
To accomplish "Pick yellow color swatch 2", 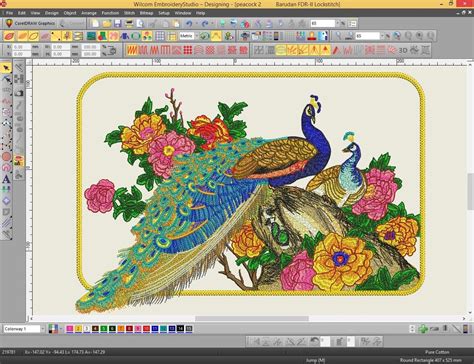I will [x=78, y=329].
